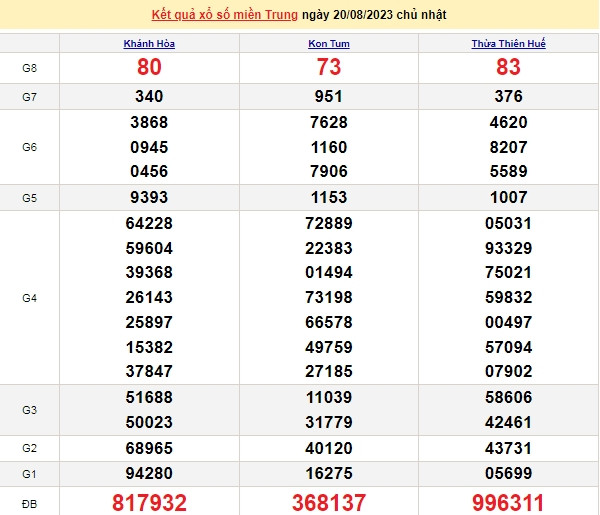Select the red G8 number 73
The image size is (600, 515).
[329, 68]
